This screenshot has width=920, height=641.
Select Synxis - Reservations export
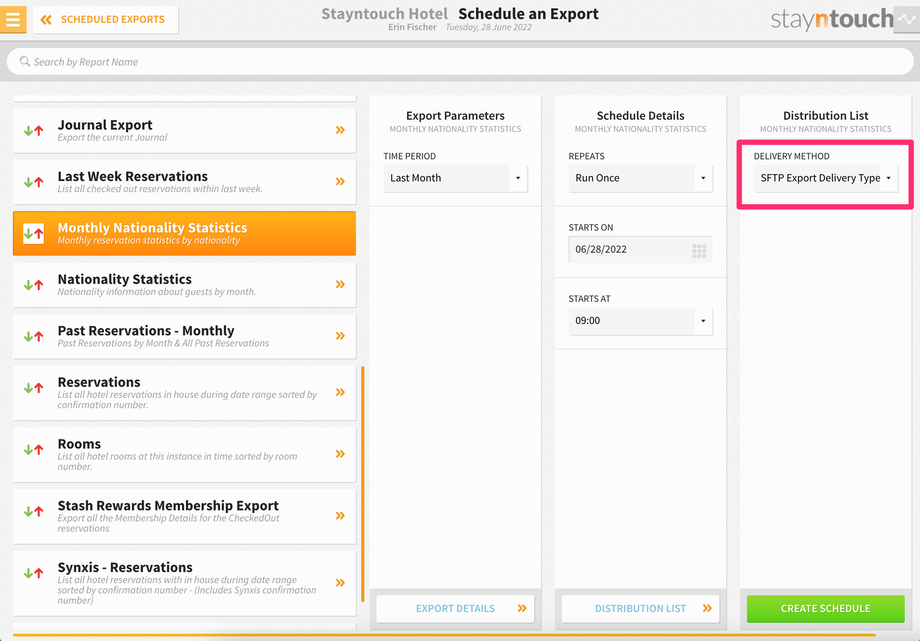(184, 583)
